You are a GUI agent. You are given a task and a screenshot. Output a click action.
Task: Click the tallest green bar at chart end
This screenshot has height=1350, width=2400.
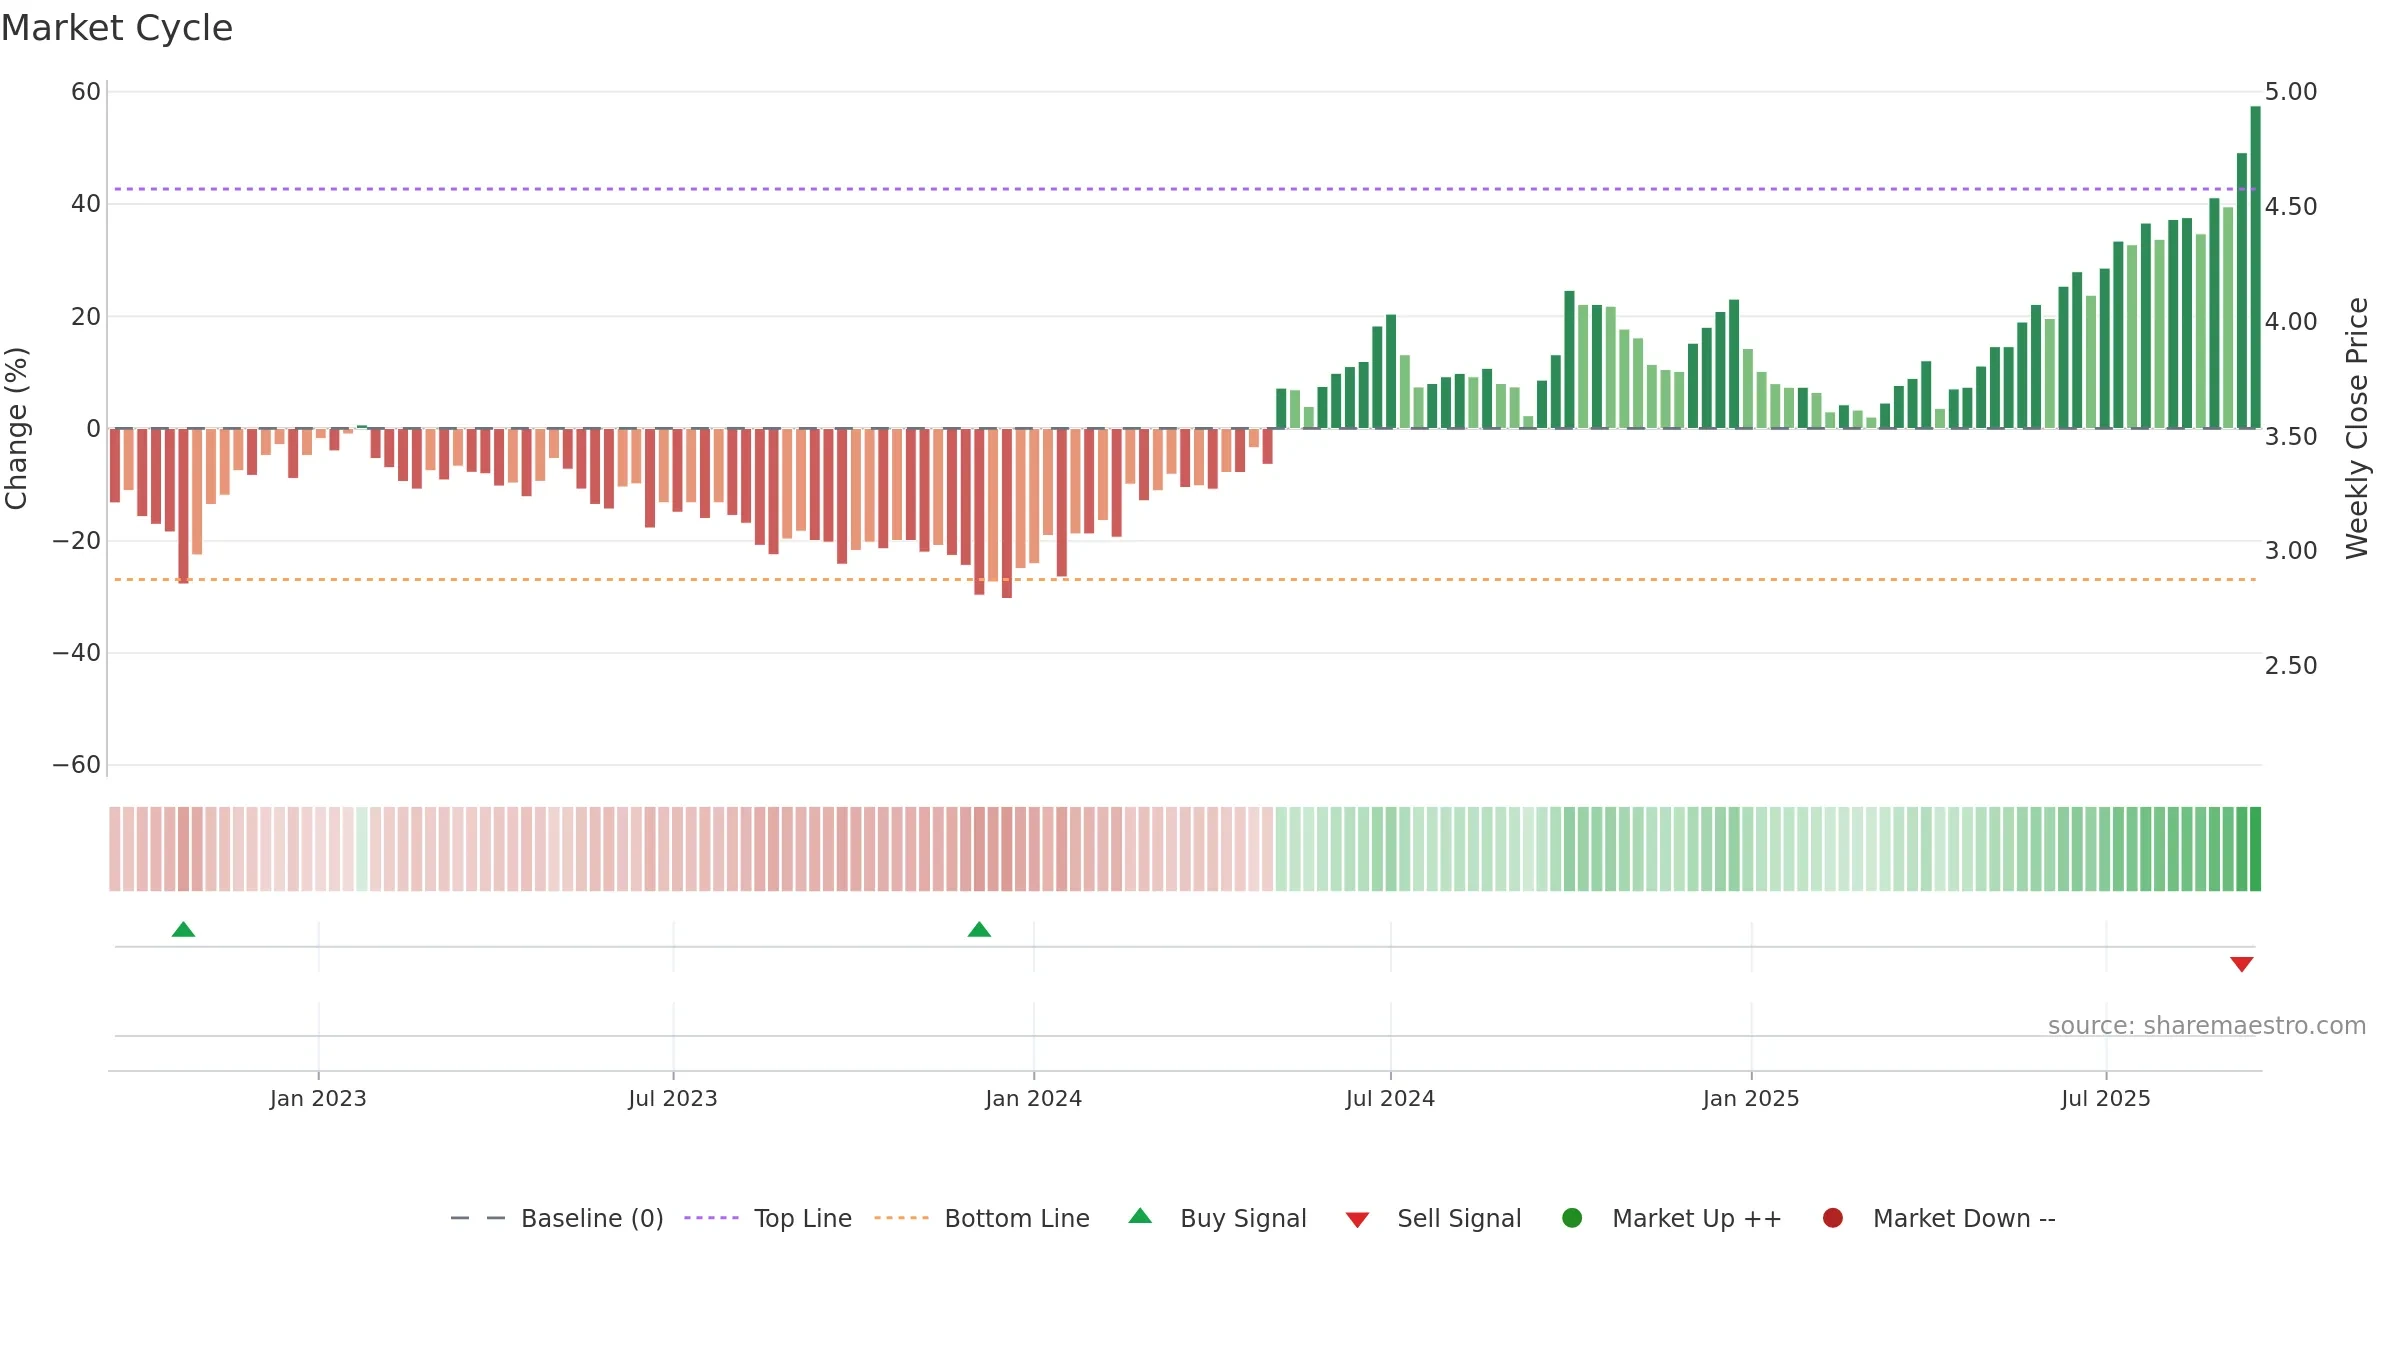tap(2256, 267)
